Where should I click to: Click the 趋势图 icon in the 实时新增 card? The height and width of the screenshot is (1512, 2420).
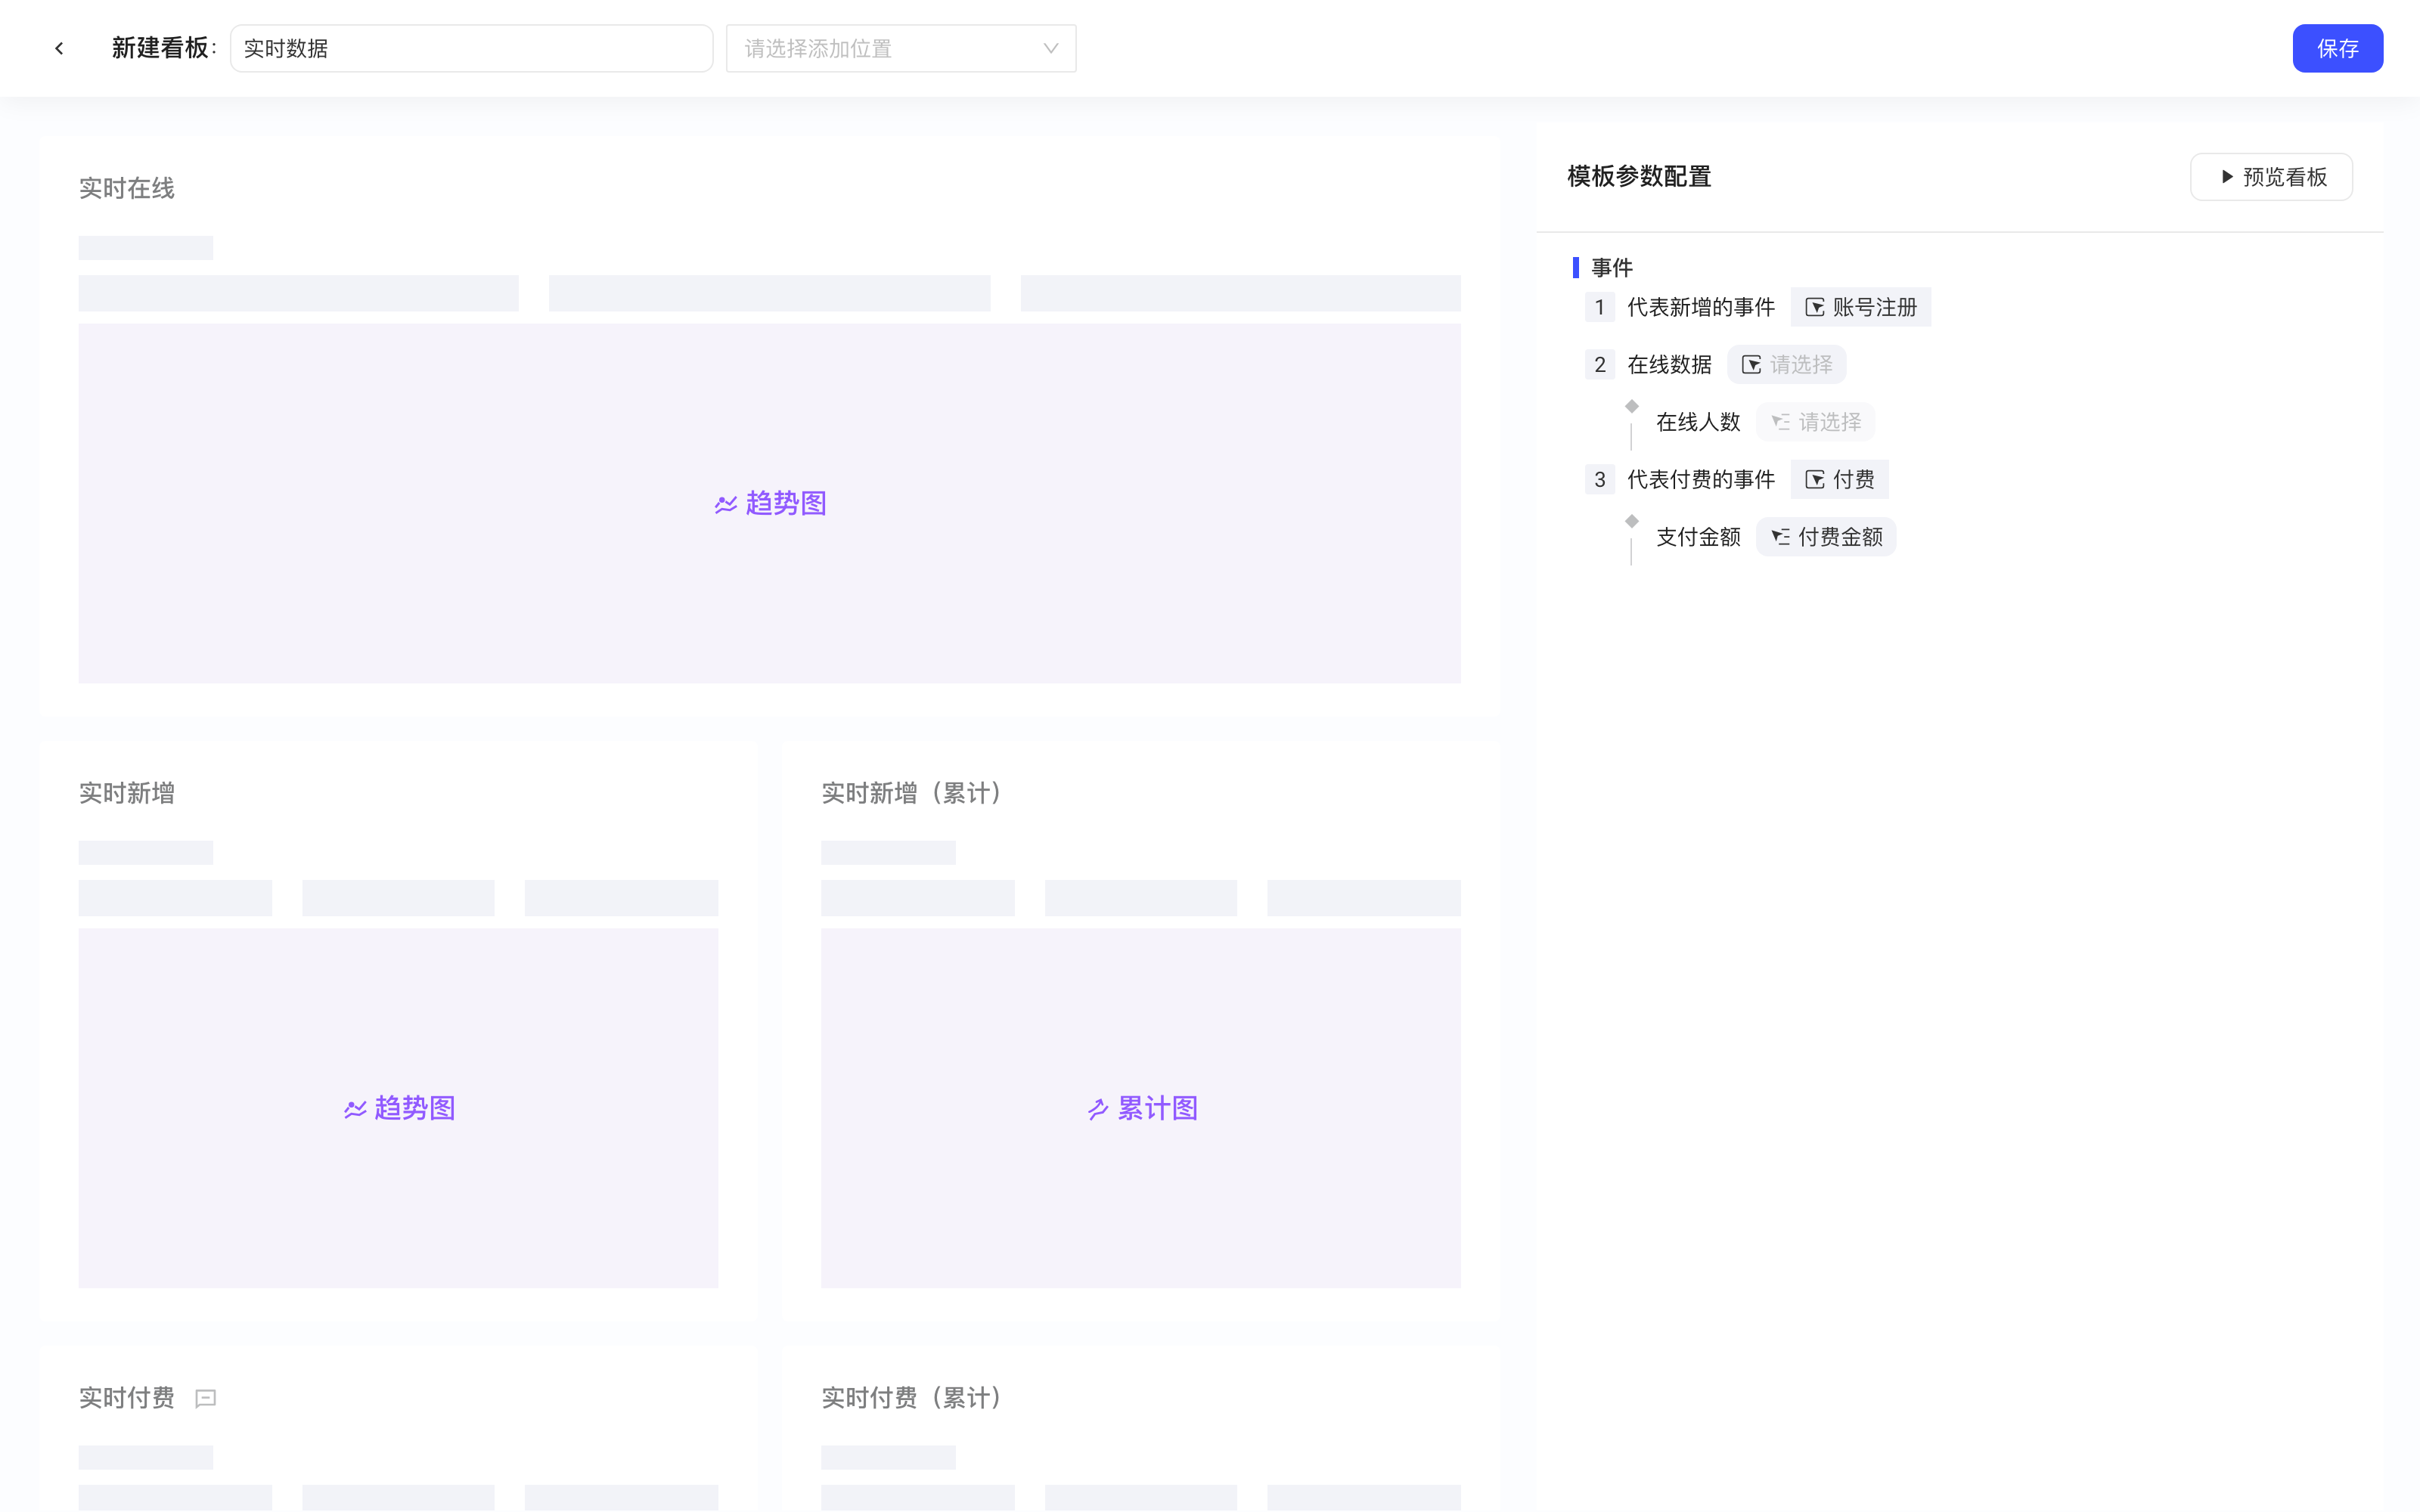point(355,1109)
